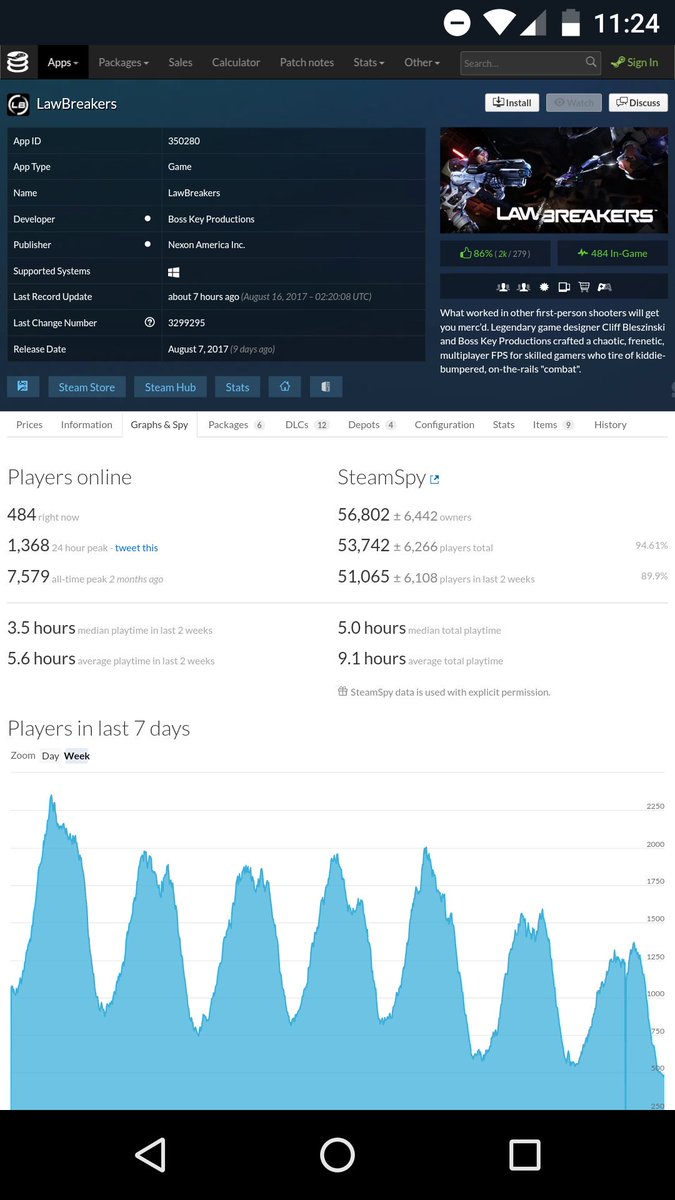The width and height of the screenshot is (675, 1200).
Task: Sign in via Steam link
Action: pos(635,62)
